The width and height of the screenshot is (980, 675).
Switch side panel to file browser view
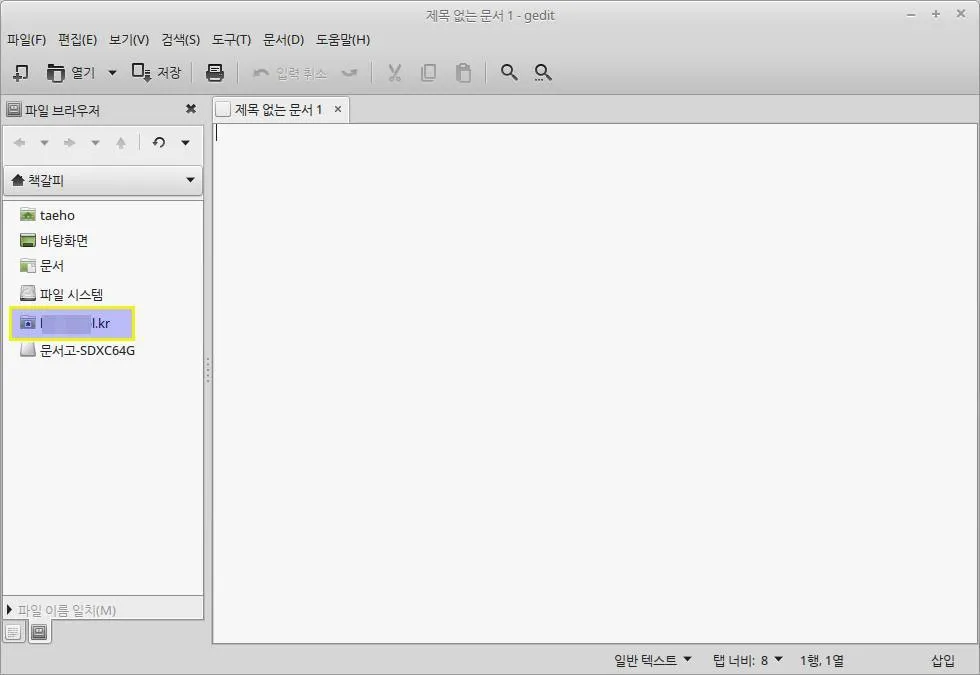[38, 632]
